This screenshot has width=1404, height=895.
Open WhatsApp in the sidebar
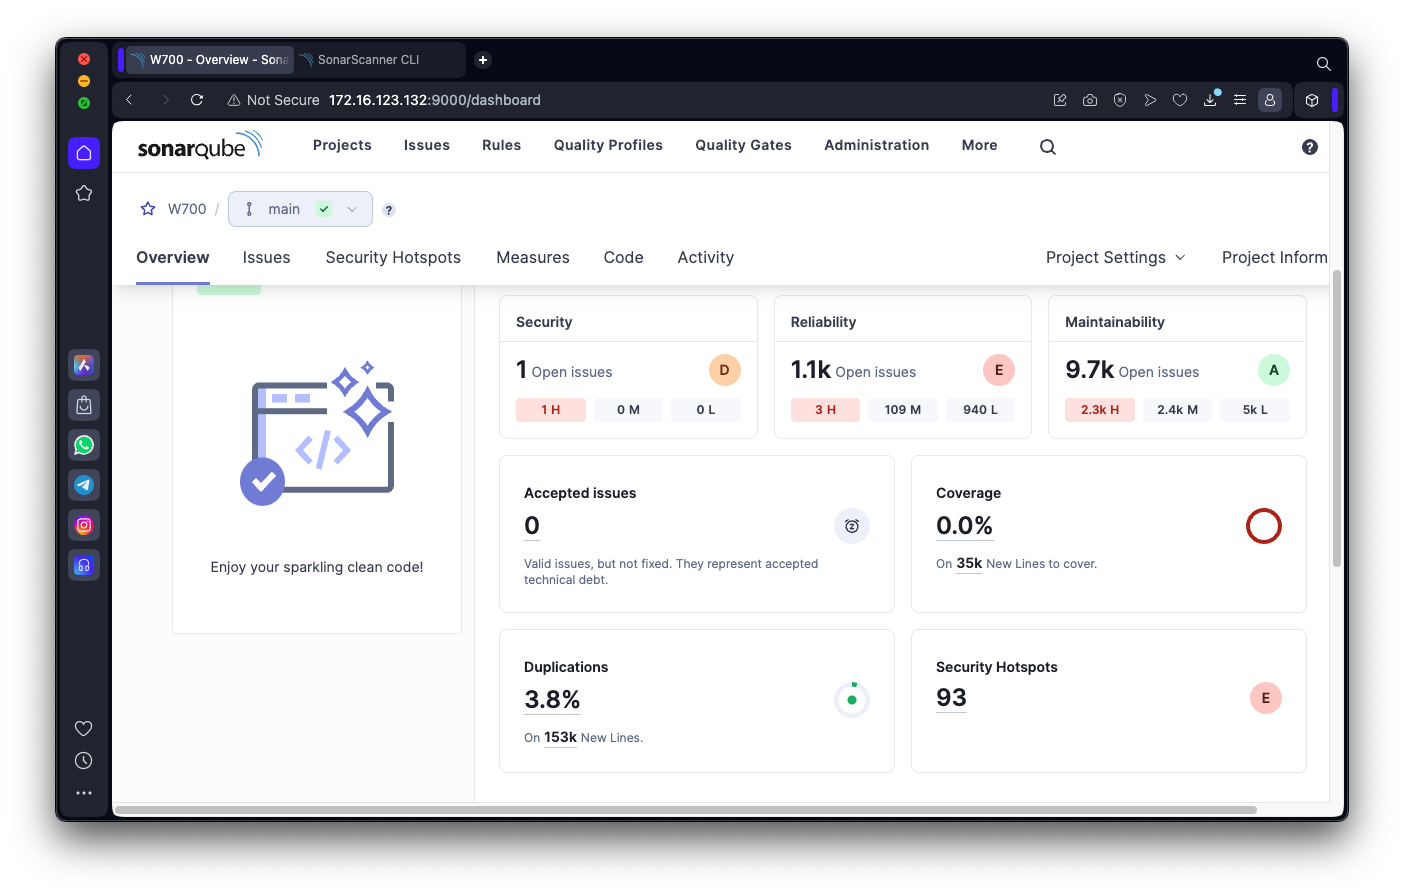pos(84,445)
